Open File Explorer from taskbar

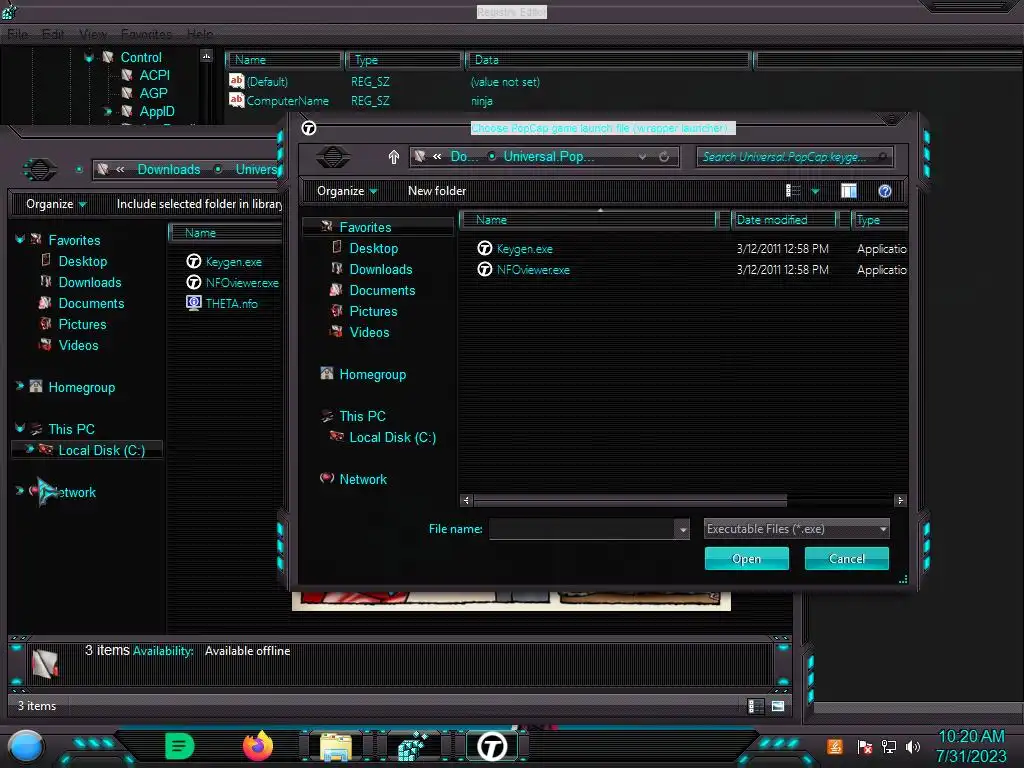[336, 746]
